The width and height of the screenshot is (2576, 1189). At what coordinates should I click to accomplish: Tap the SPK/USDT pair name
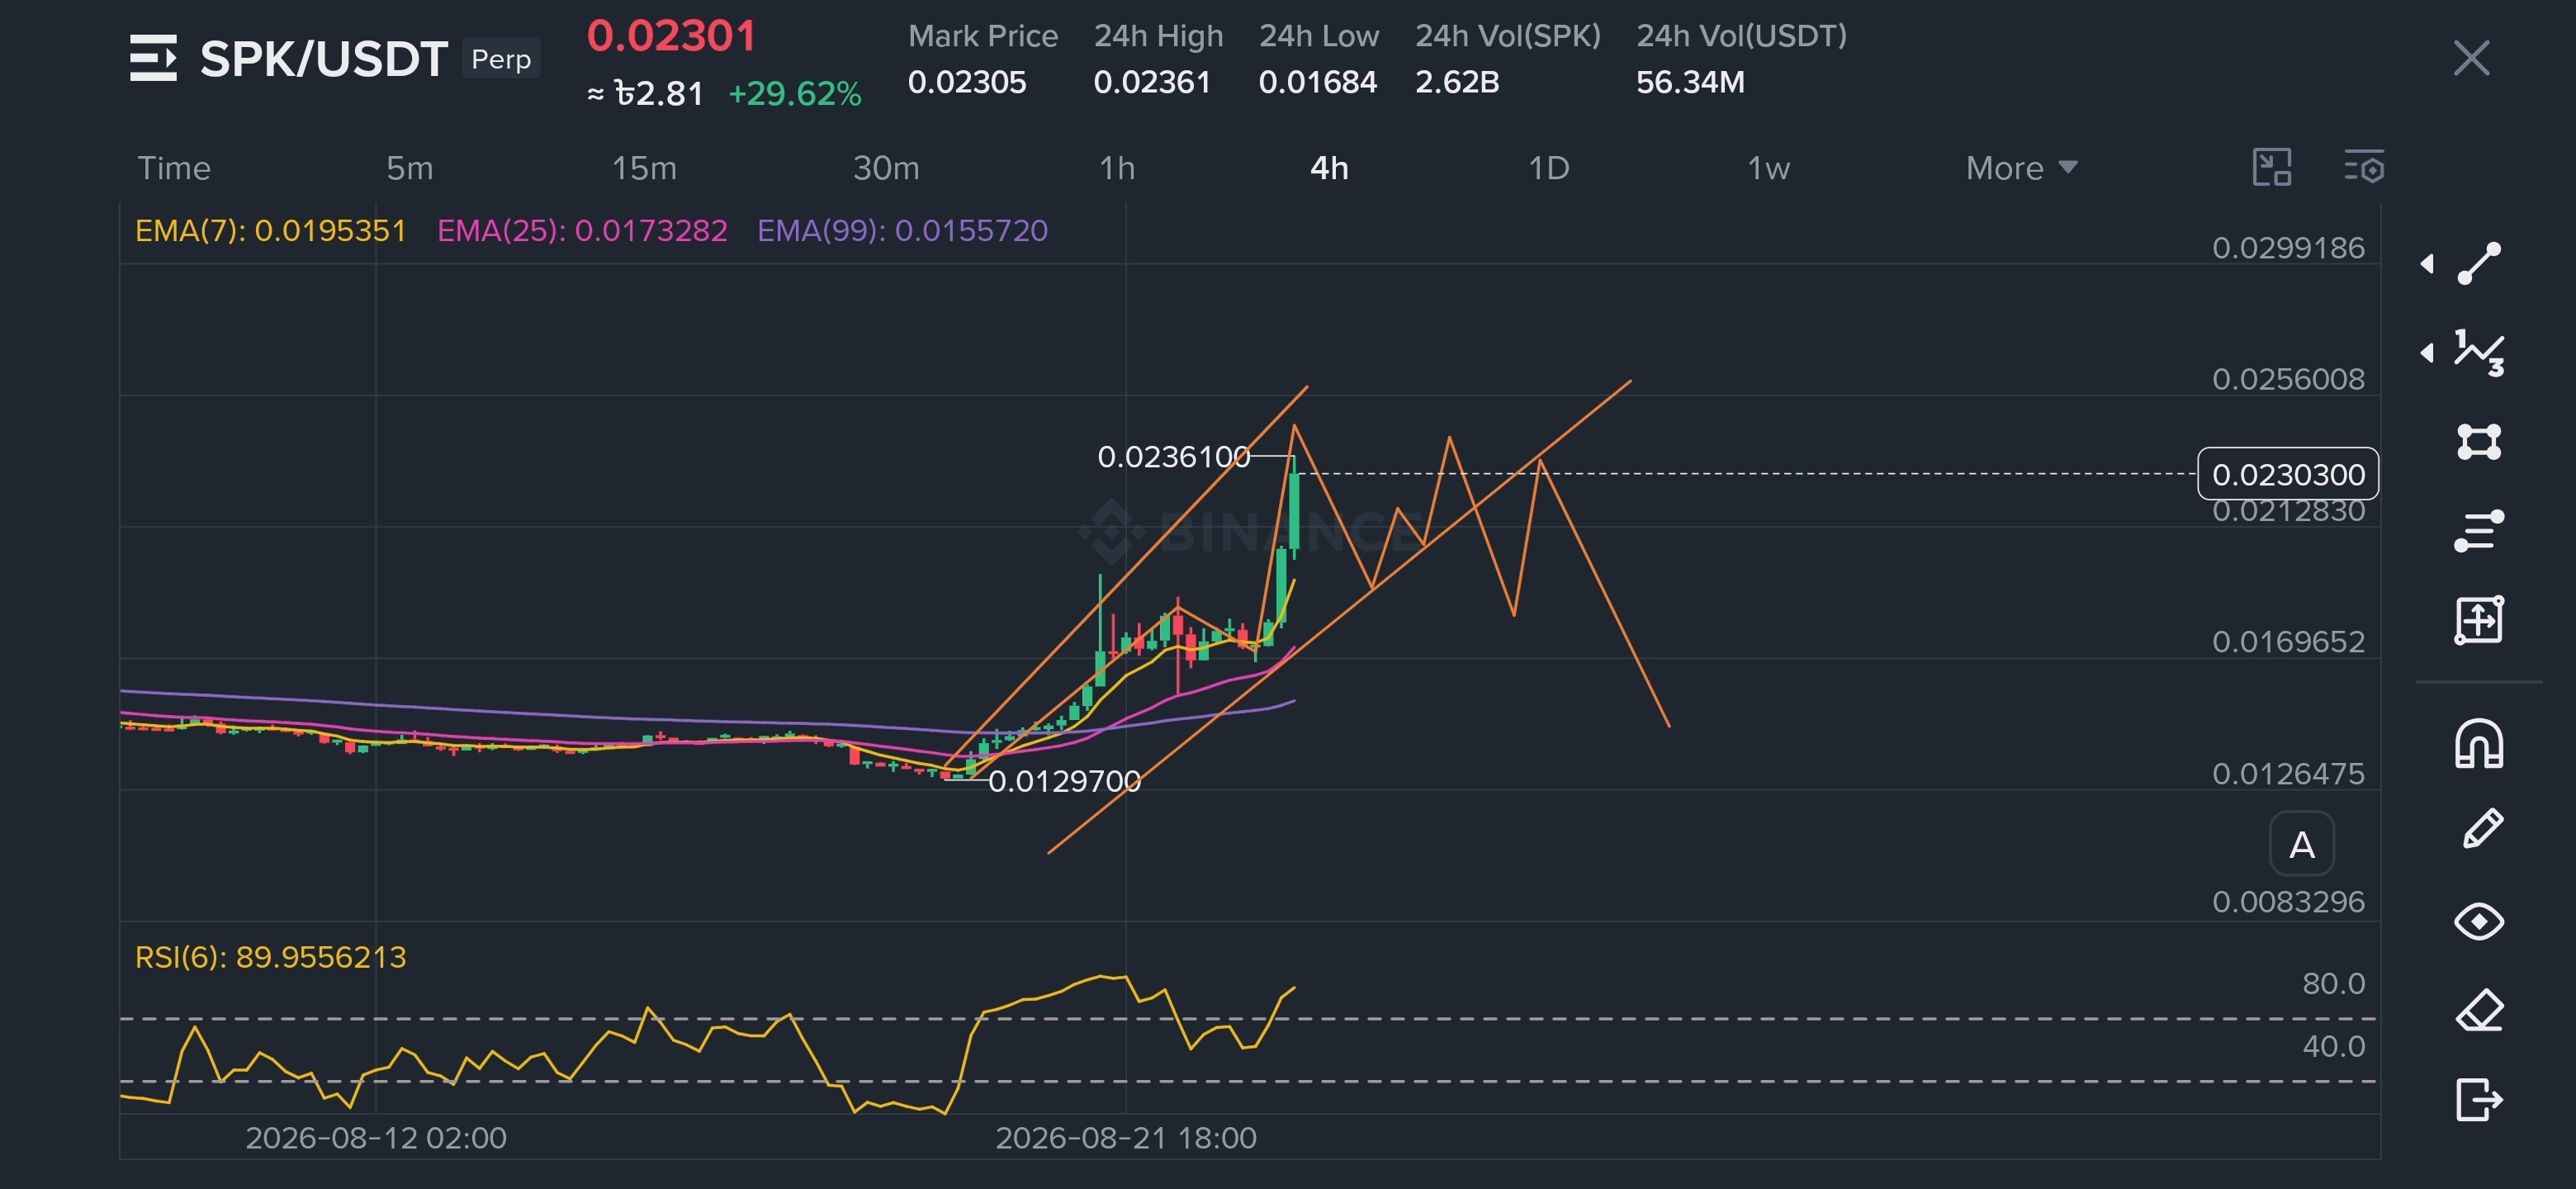tap(323, 59)
